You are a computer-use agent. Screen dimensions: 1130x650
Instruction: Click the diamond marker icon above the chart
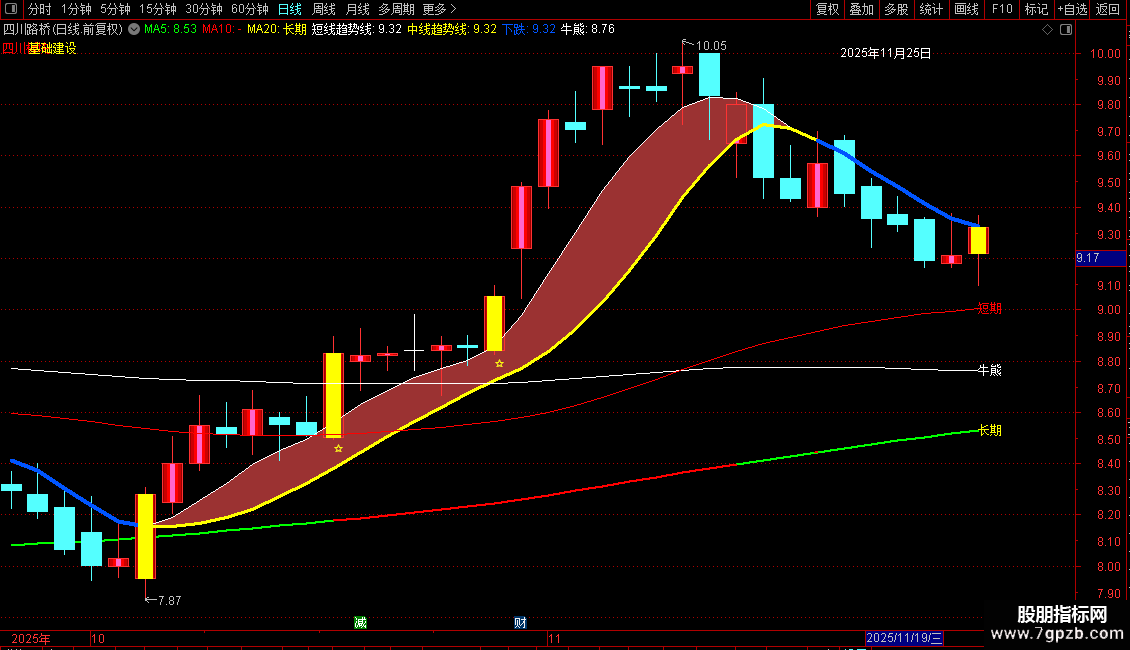tap(1047, 30)
